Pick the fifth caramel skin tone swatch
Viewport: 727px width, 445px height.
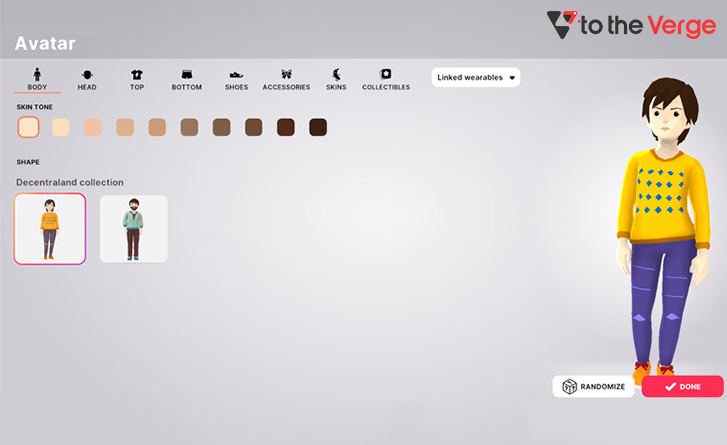point(157,127)
